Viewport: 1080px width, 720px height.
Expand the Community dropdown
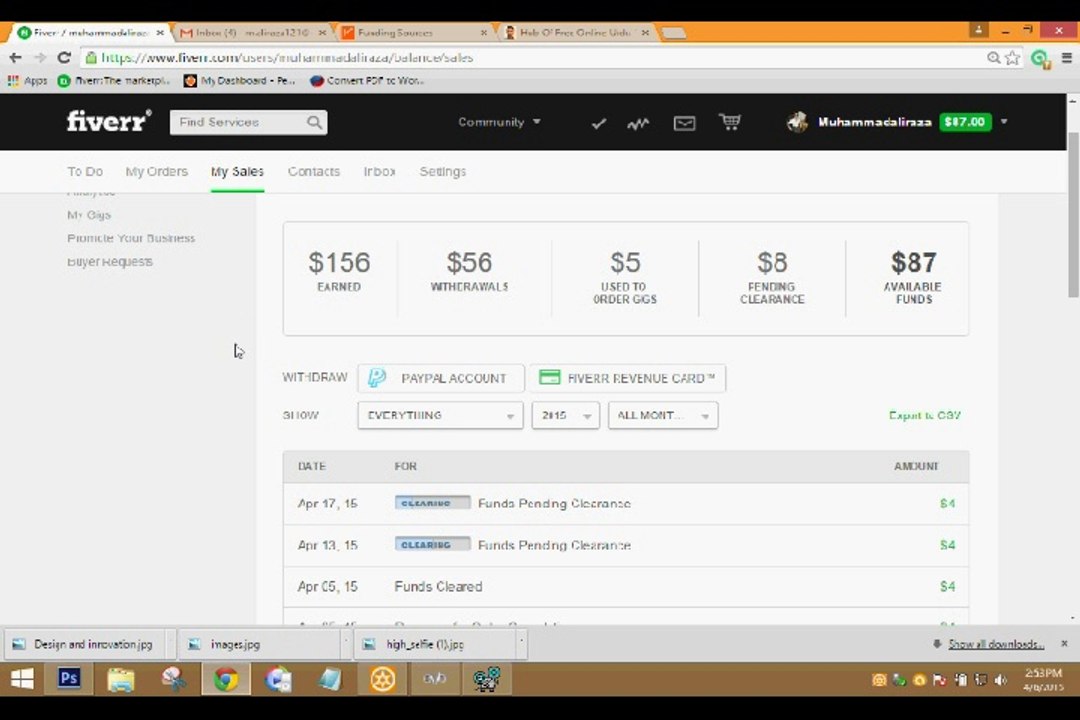pos(499,122)
